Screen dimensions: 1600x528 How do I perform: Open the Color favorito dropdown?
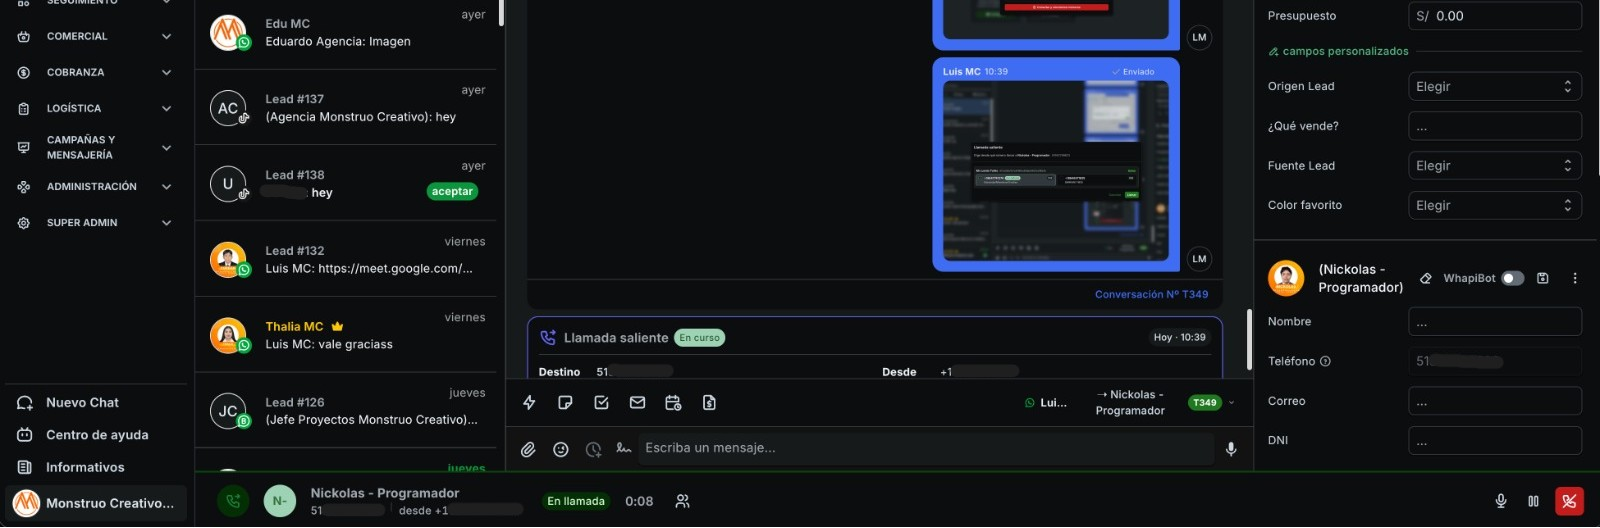[x=1495, y=205]
